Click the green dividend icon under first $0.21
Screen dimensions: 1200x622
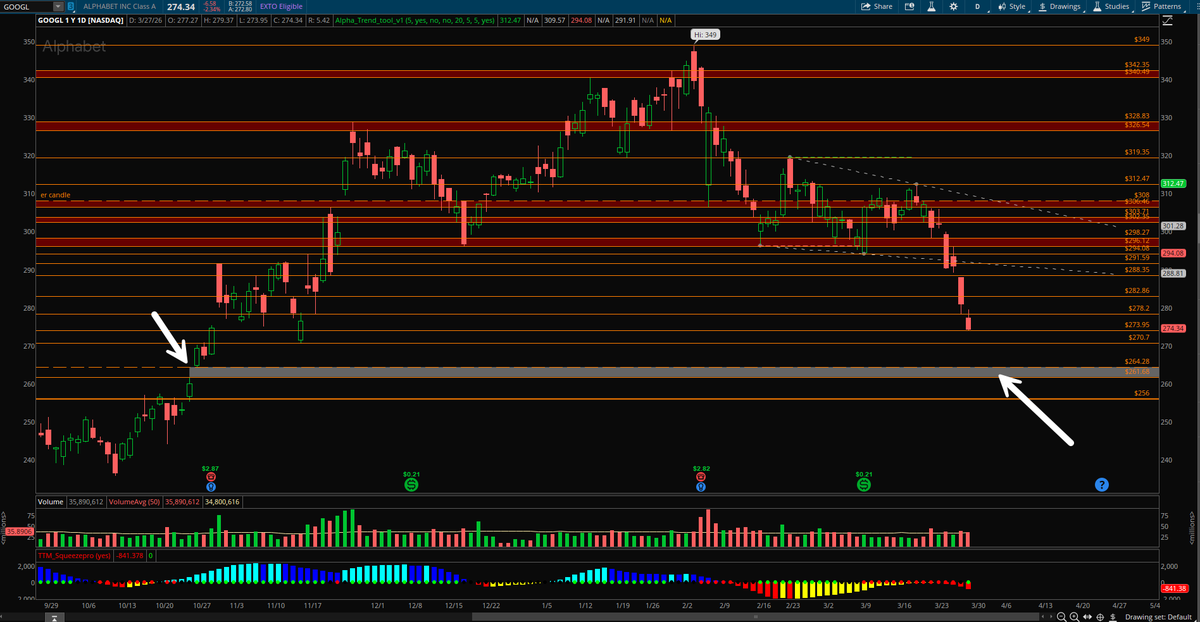pyautogui.click(x=411, y=484)
